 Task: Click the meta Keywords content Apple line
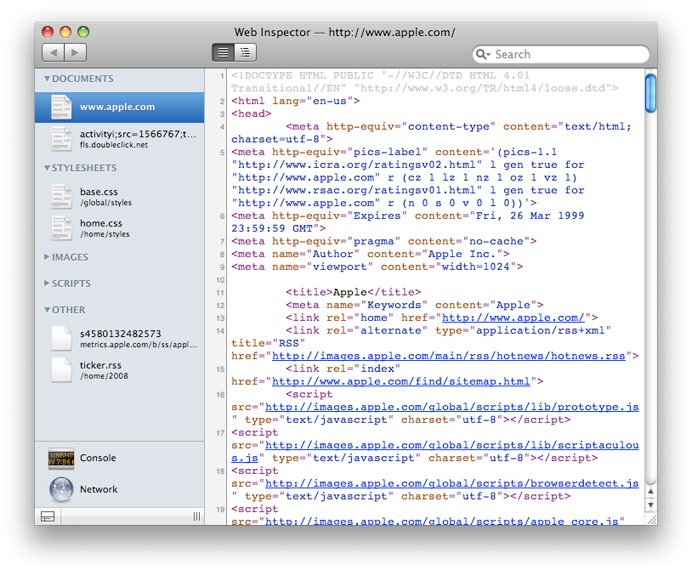point(414,305)
